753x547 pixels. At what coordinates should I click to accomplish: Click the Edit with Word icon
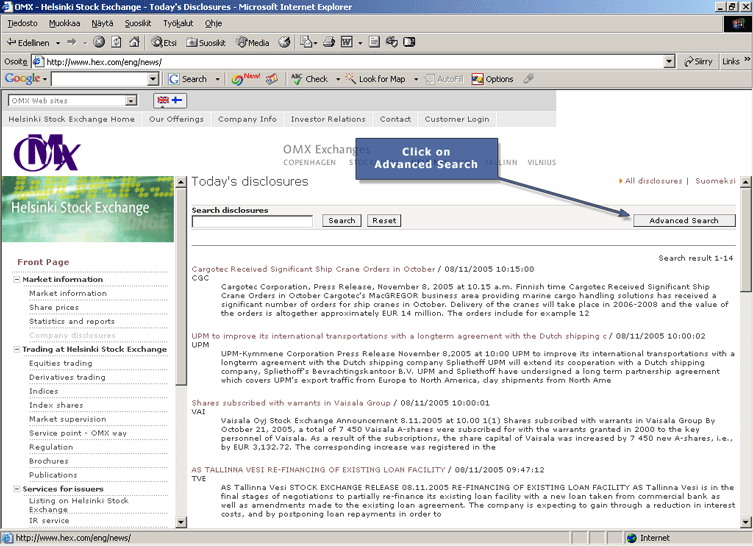click(x=347, y=42)
